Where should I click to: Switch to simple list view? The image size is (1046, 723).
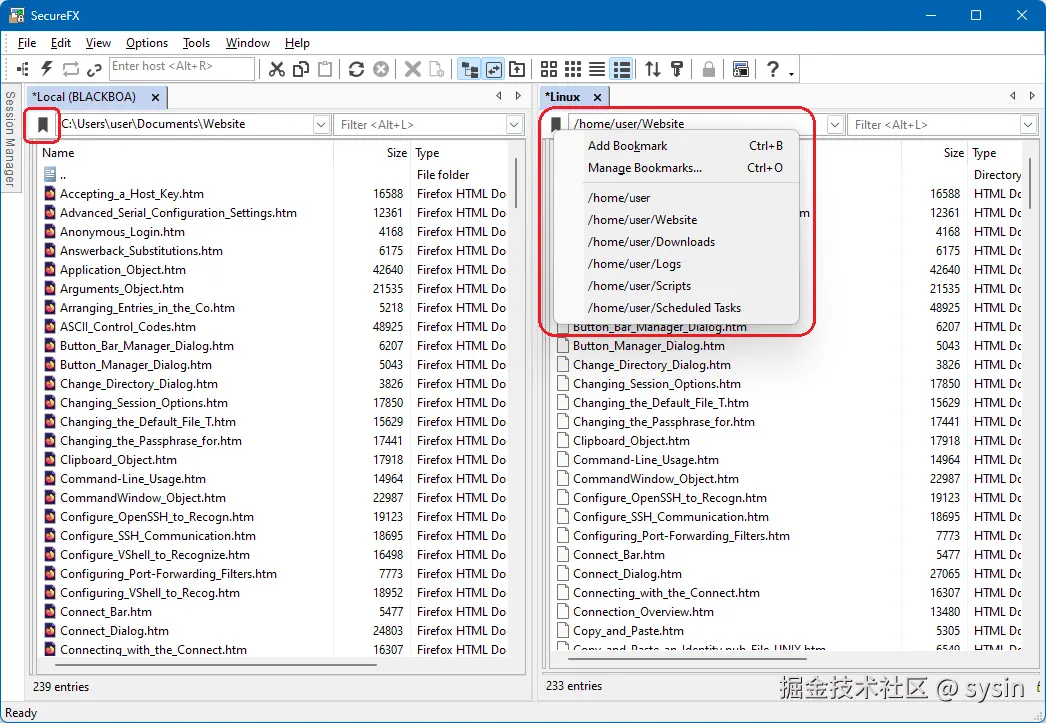(599, 69)
